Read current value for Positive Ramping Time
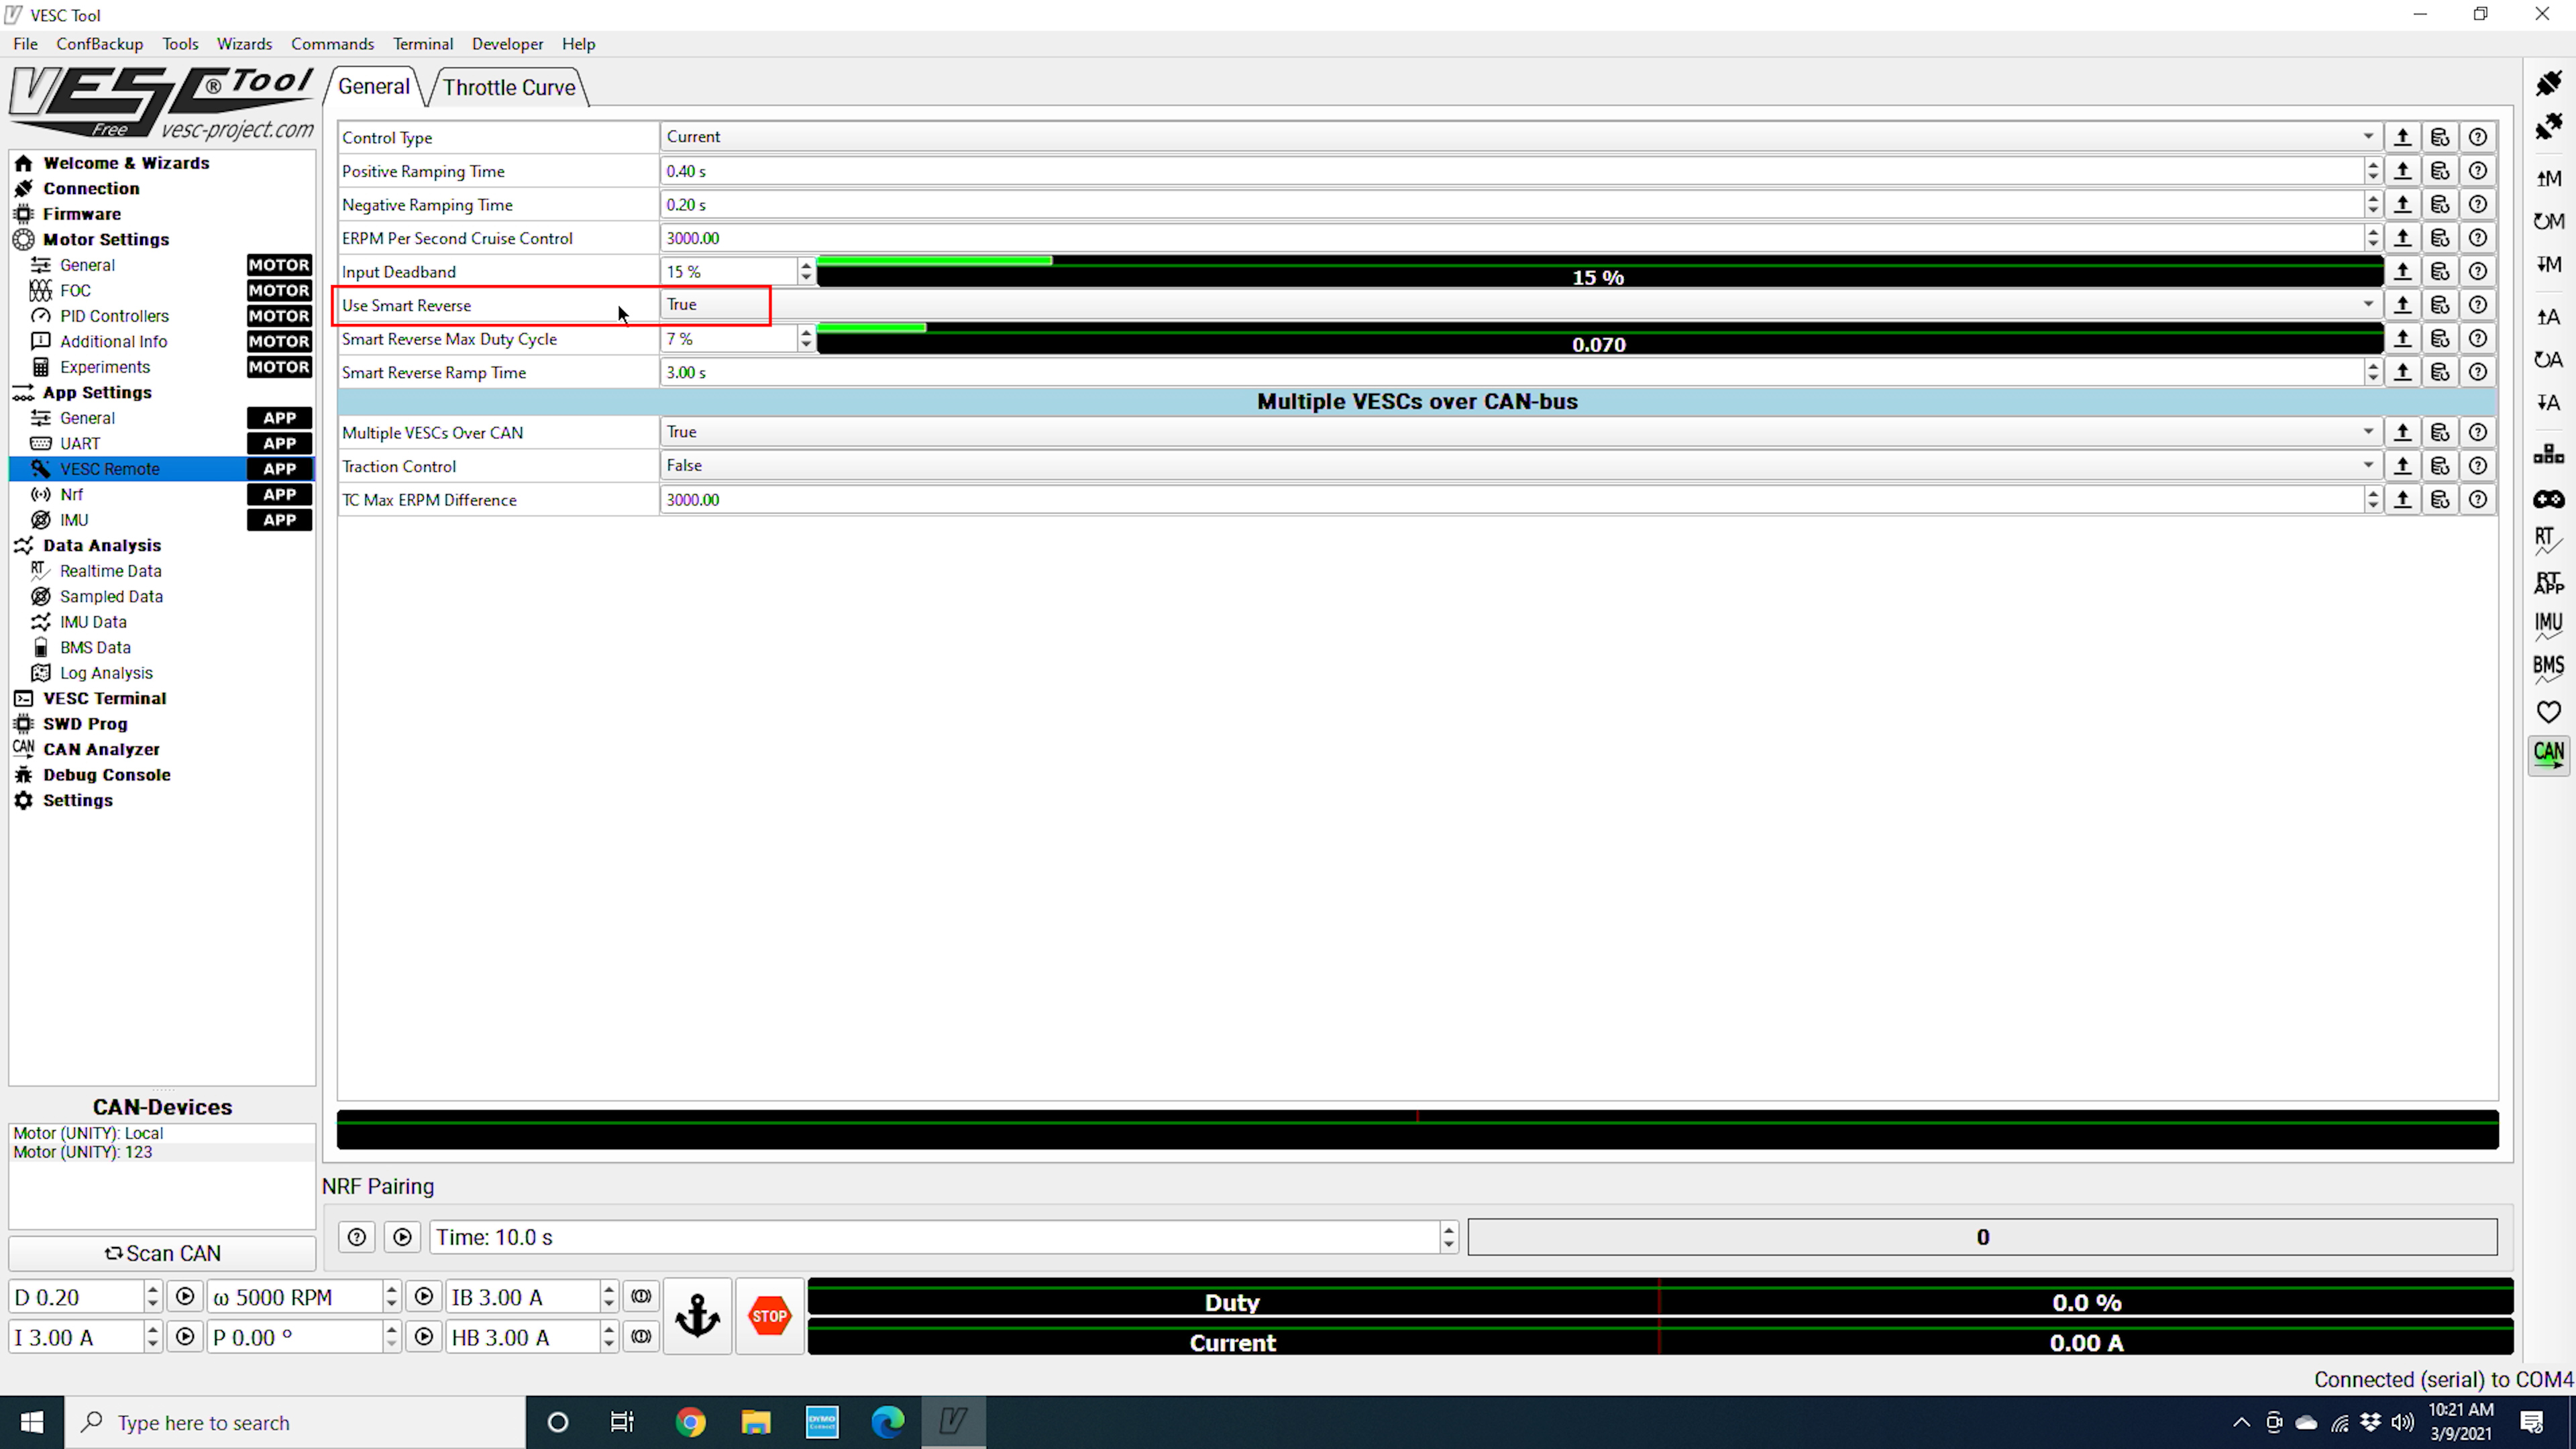Image resolution: width=2576 pixels, height=1449 pixels. pyautogui.click(x=2402, y=171)
